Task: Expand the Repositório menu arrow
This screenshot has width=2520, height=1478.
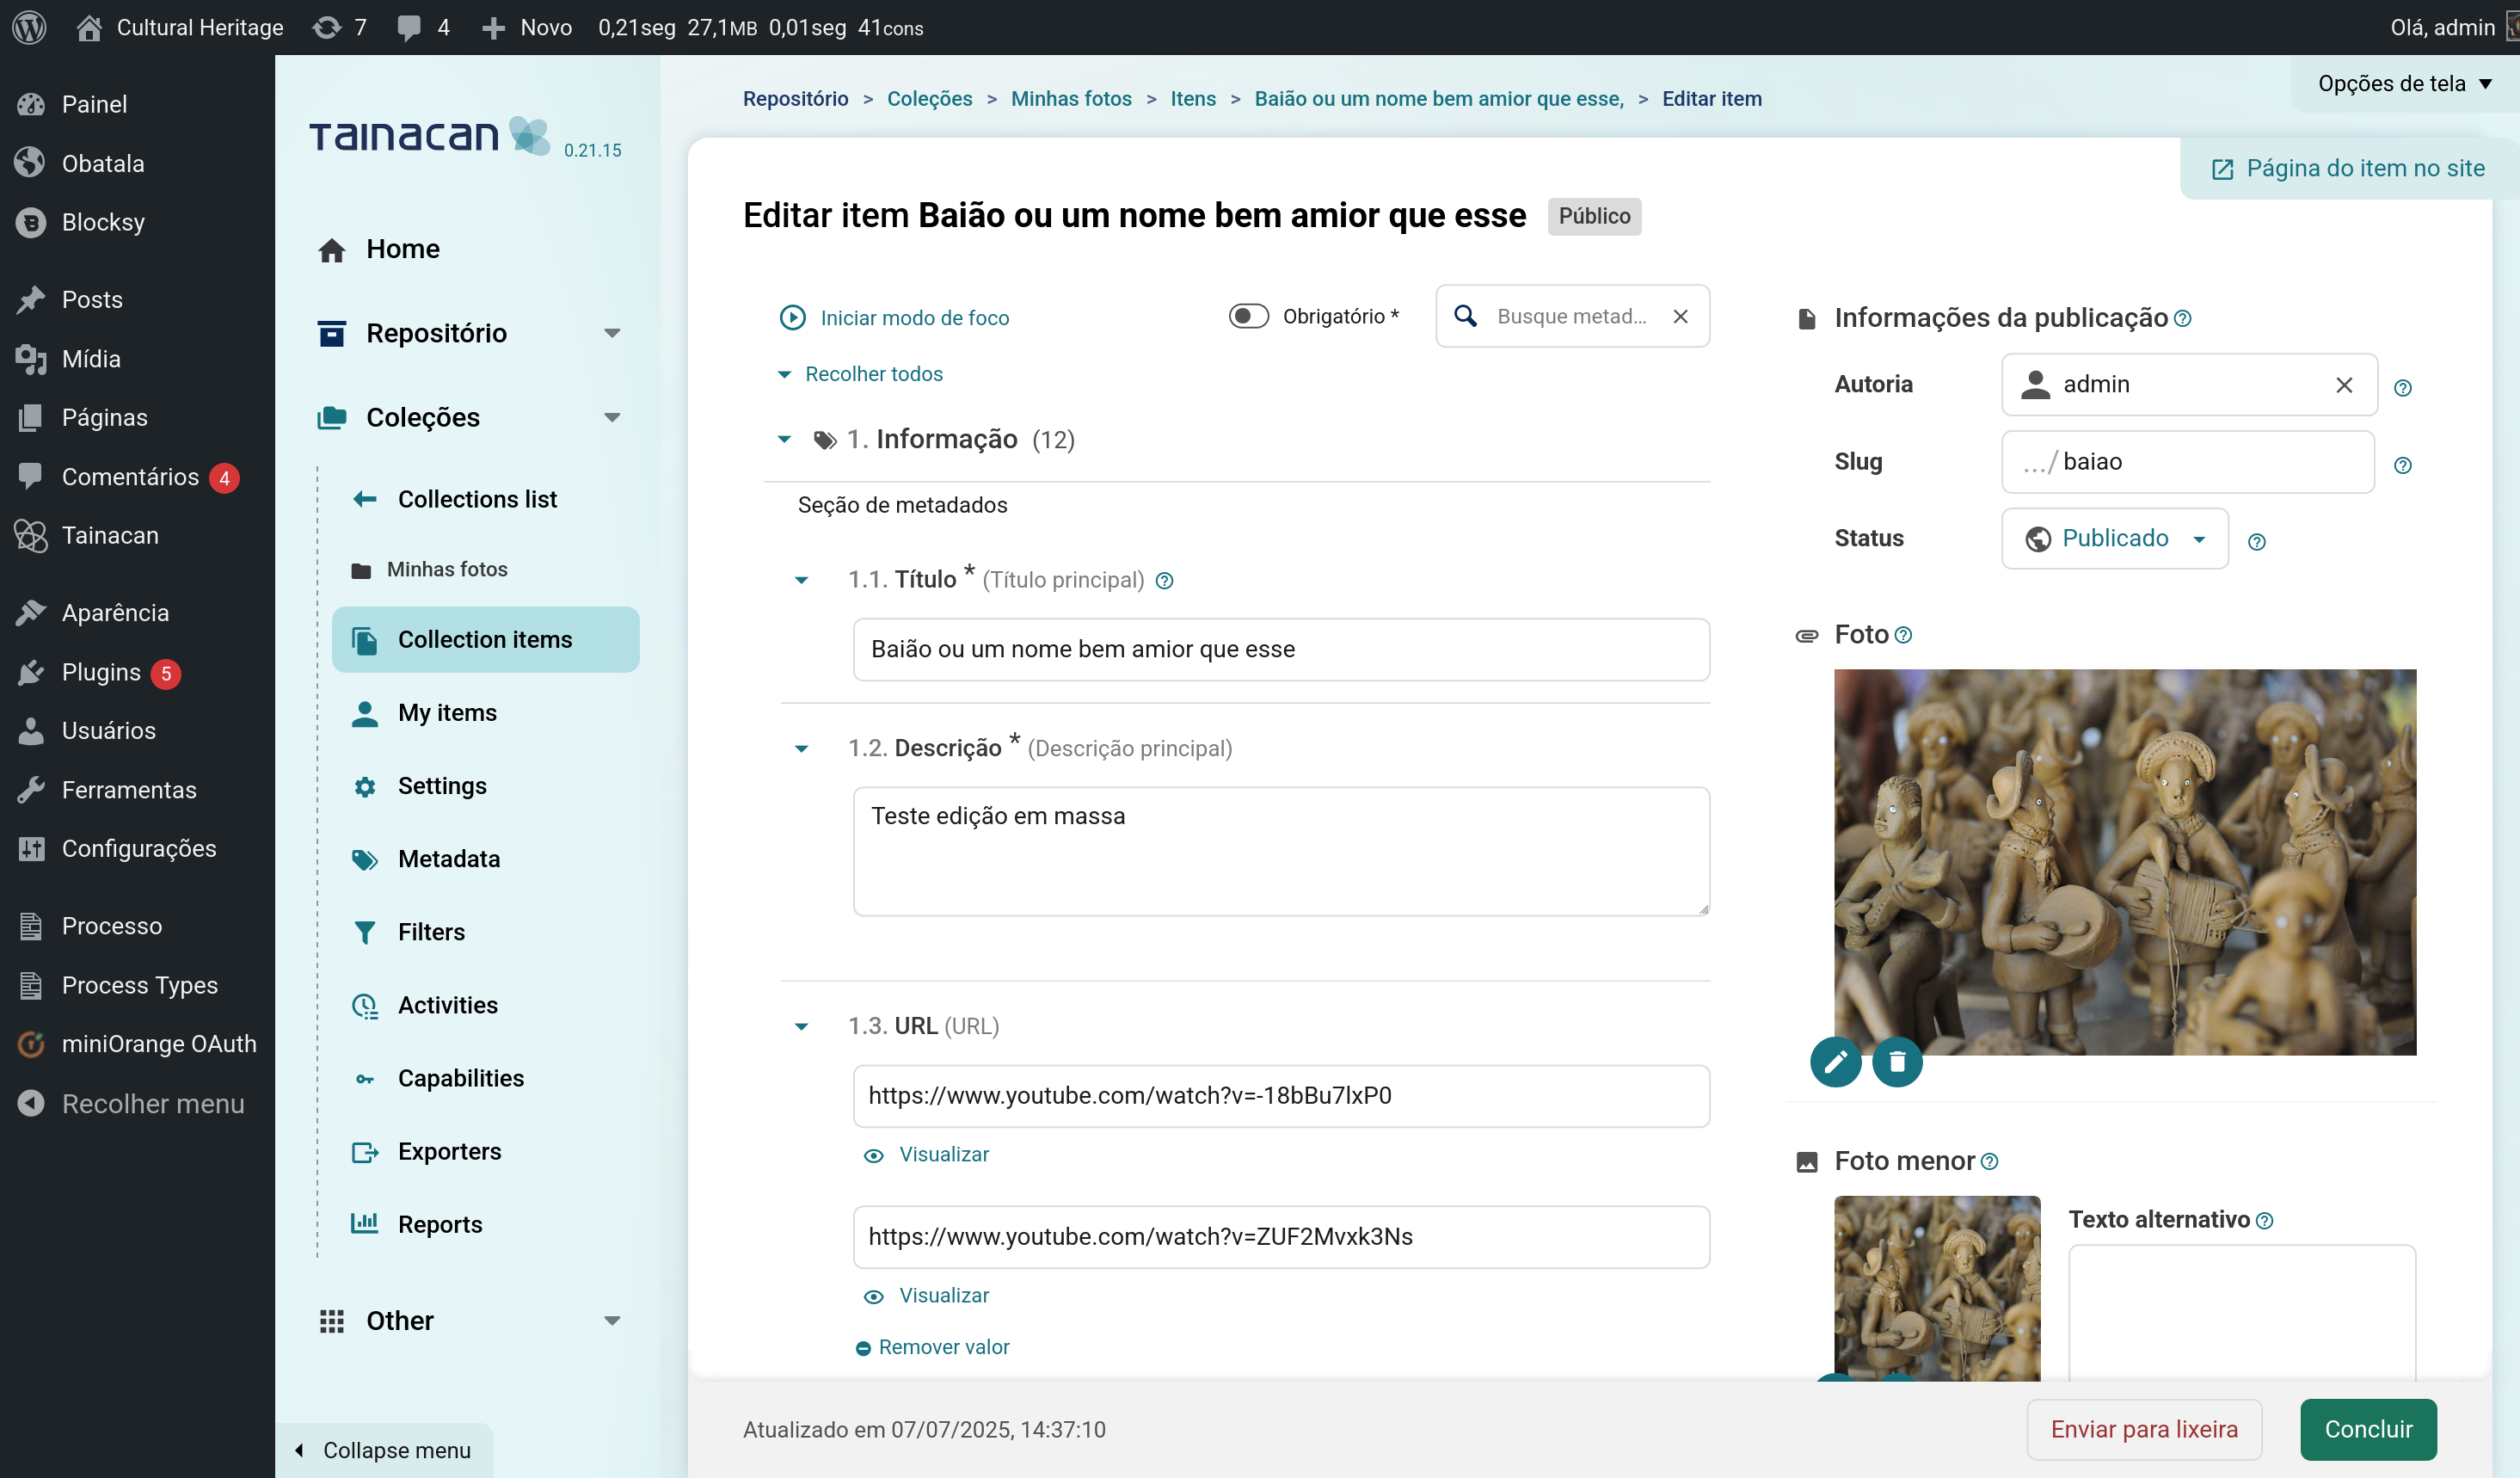Action: (x=612, y=333)
